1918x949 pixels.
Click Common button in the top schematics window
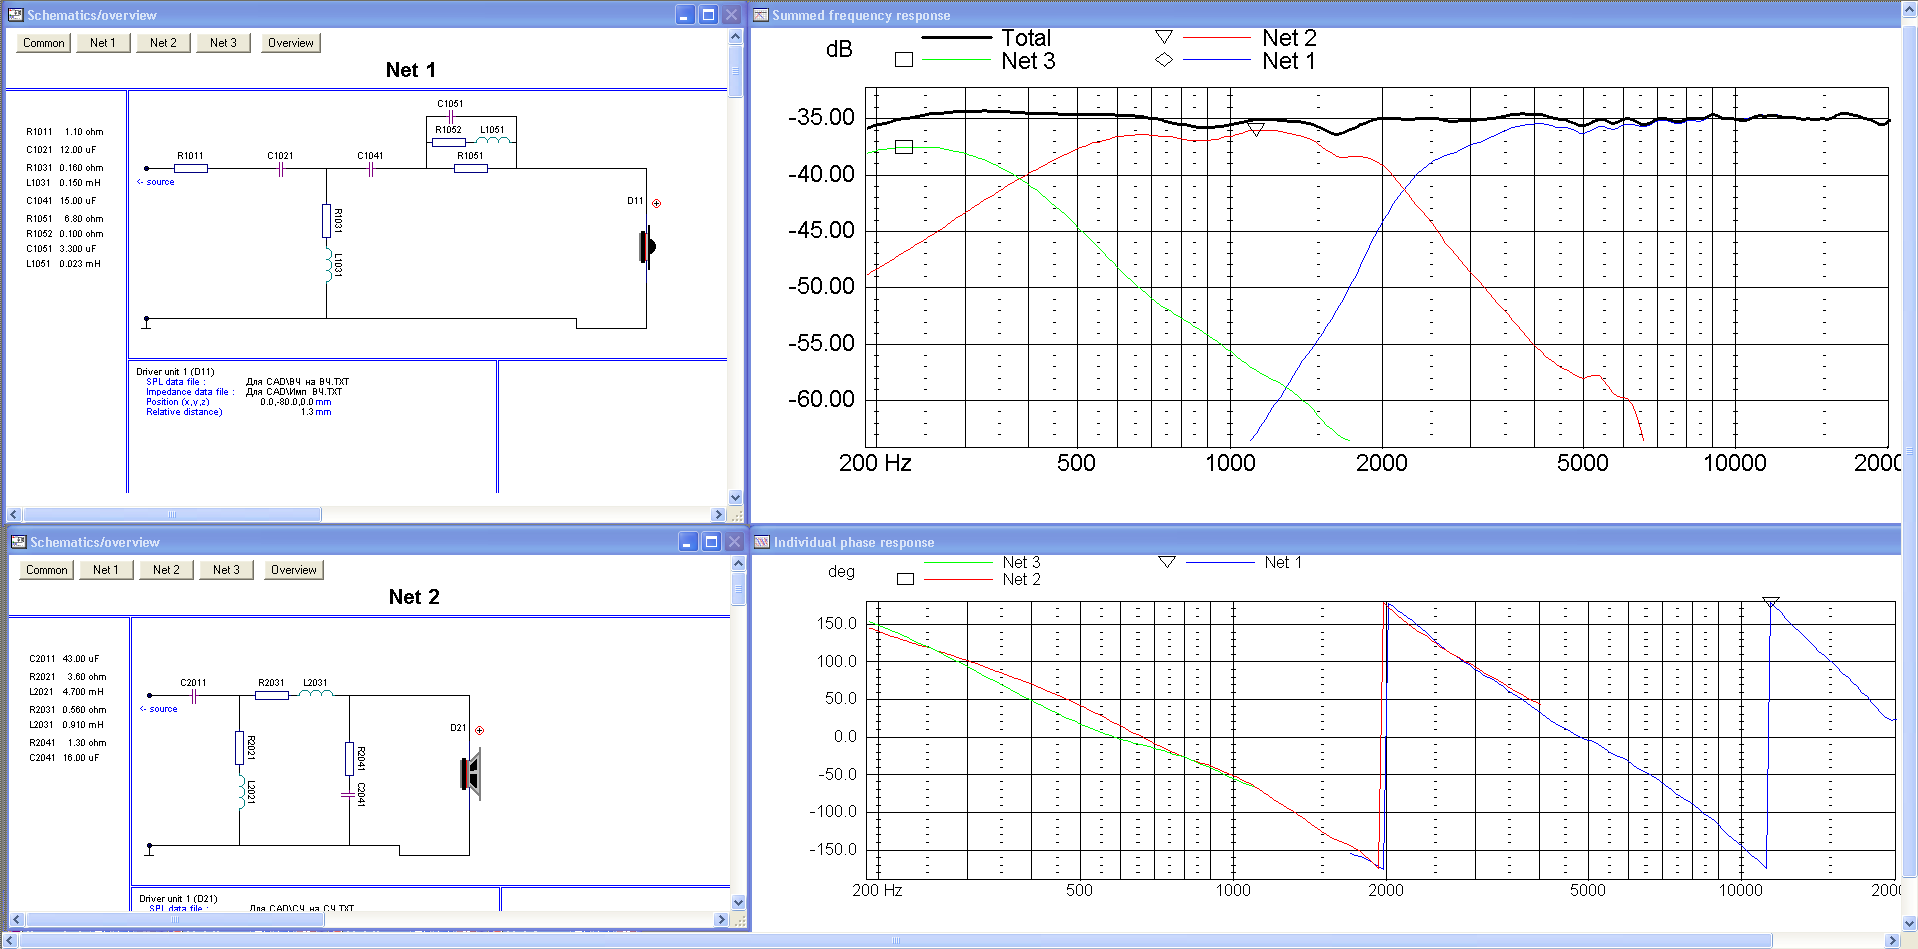pos(44,43)
